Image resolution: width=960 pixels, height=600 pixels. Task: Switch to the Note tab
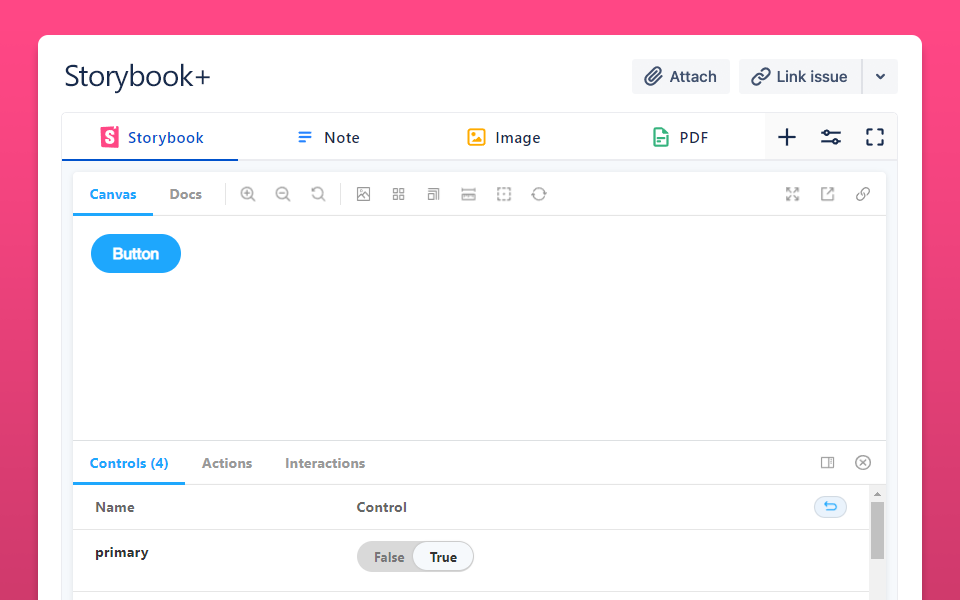328,137
